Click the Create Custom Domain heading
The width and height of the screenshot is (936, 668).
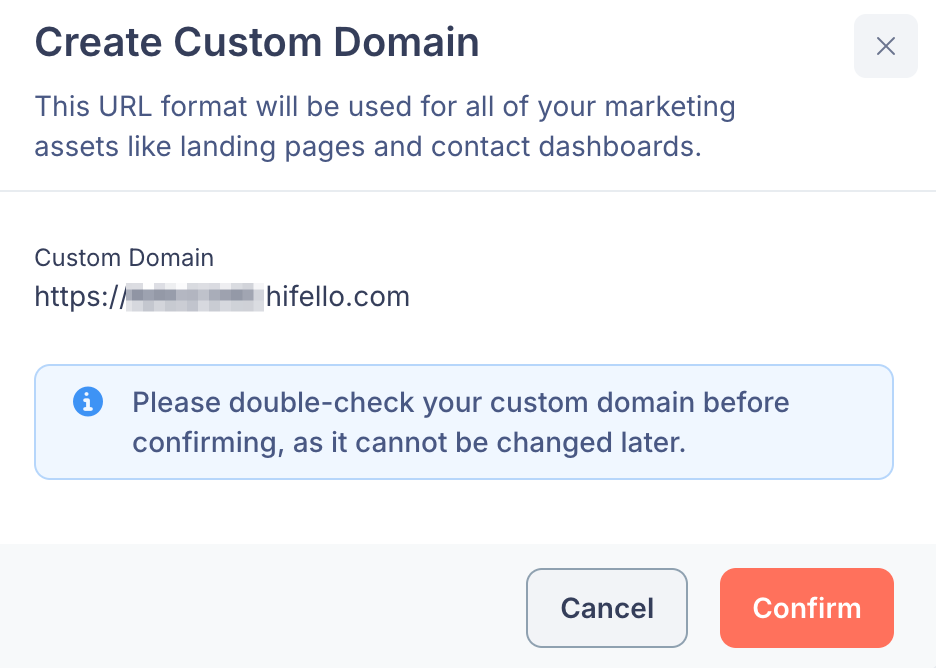[x=257, y=42]
